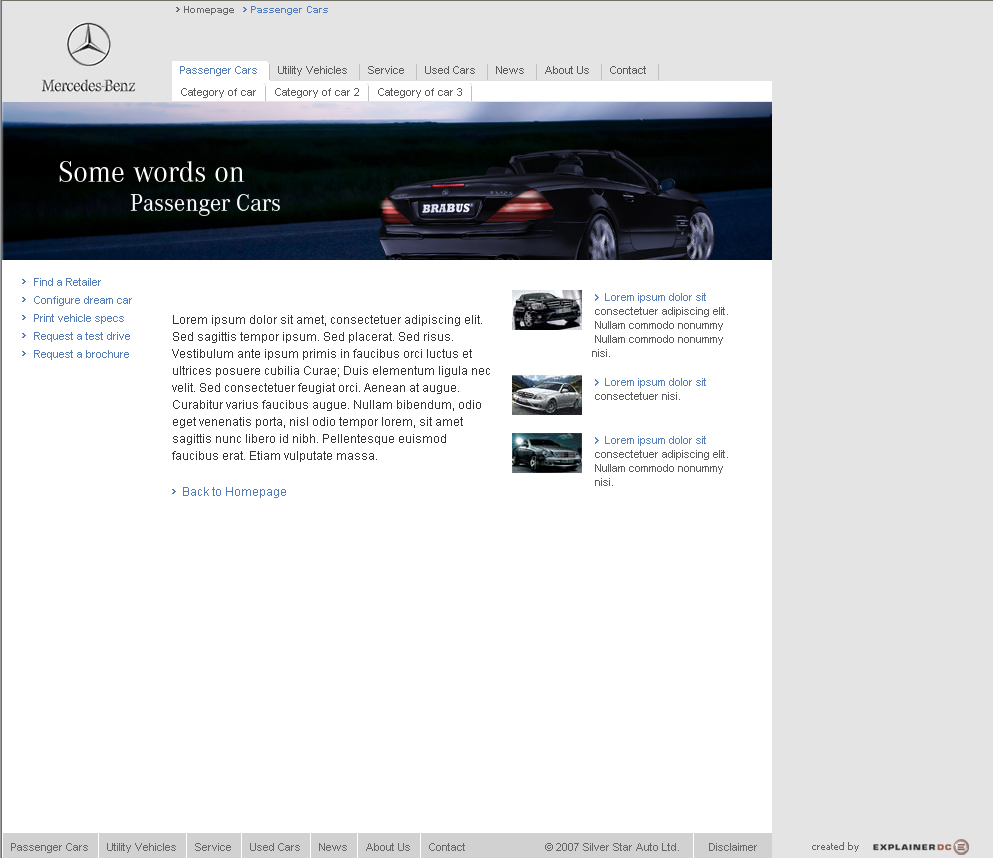
Task: Click the Mercedes-Benz star logo
Action: pos(88,46)
